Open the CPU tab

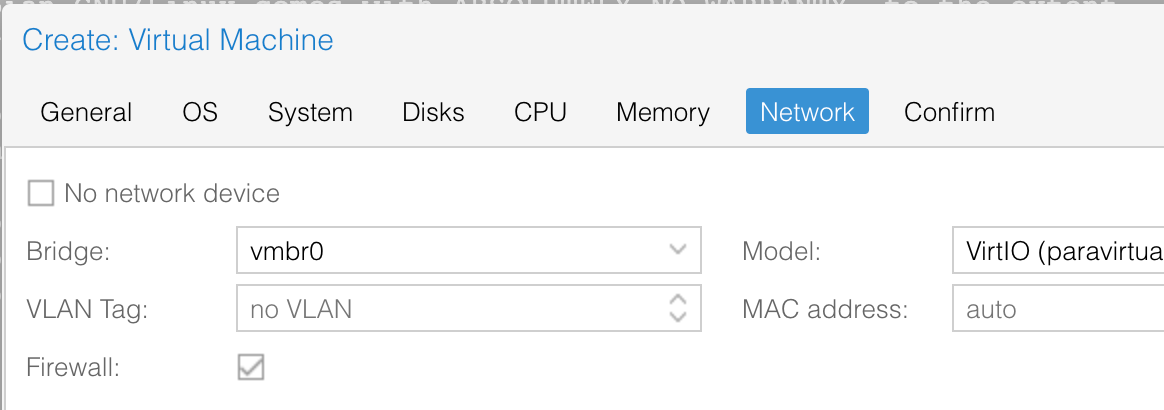click(540, 112)
